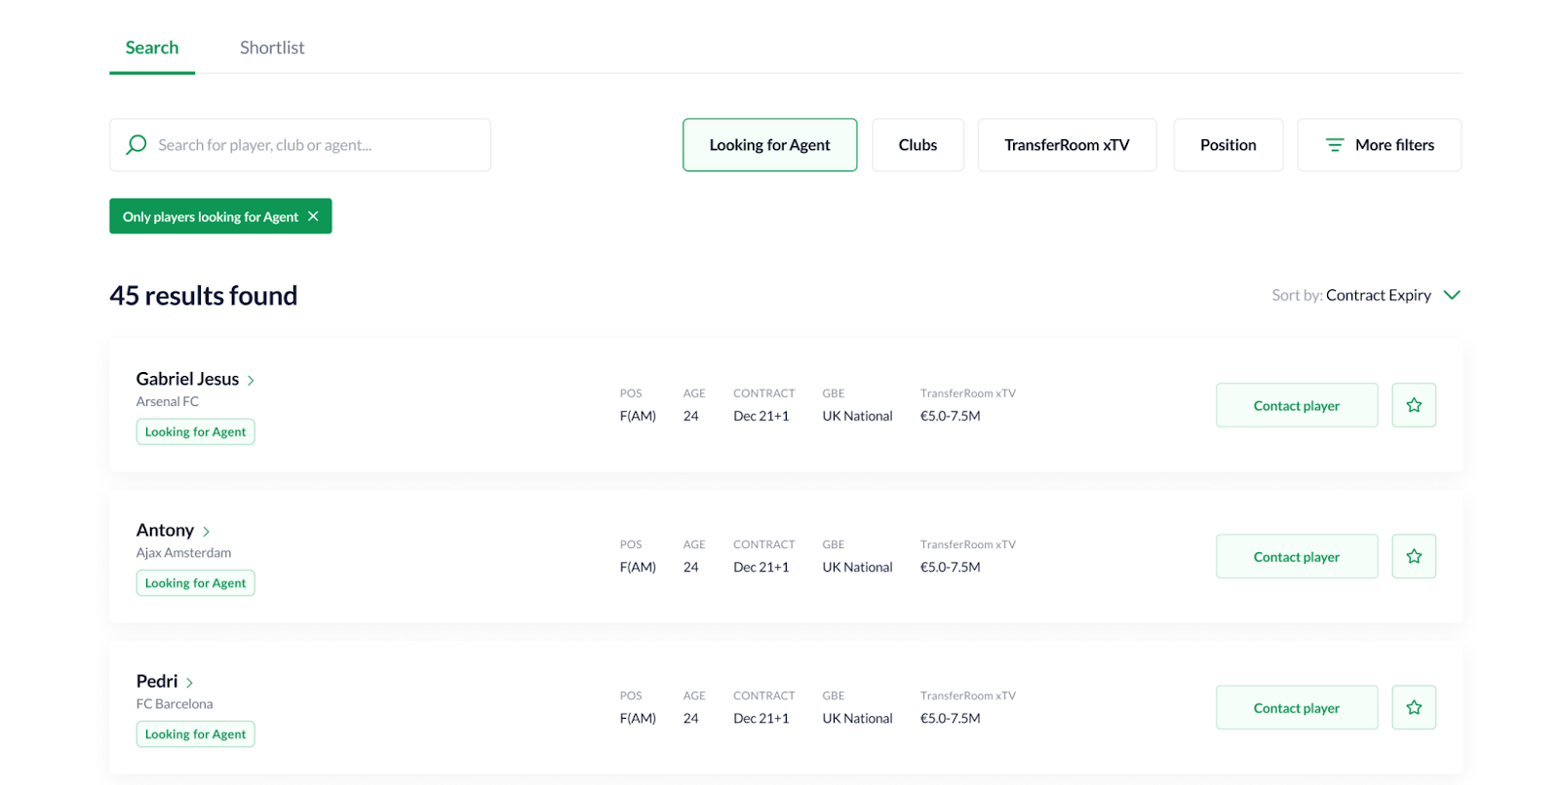Open the Clubs filter dropdown
This screenshot has width=1560, height=785.
point(917,145)
